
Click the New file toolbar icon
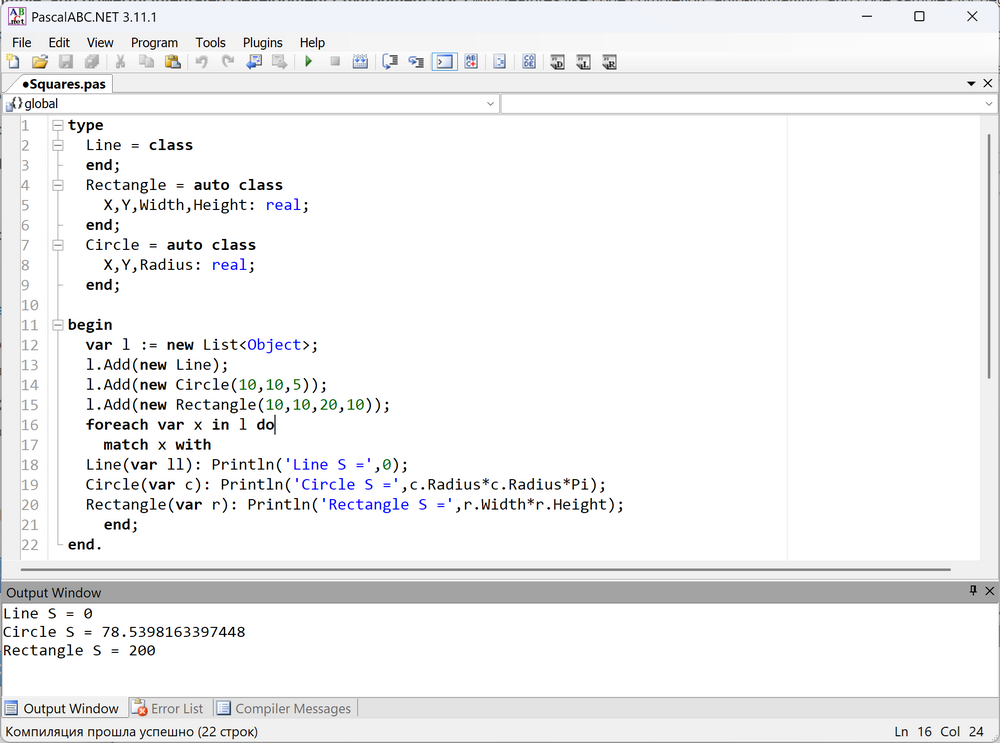tap(14, 62)
